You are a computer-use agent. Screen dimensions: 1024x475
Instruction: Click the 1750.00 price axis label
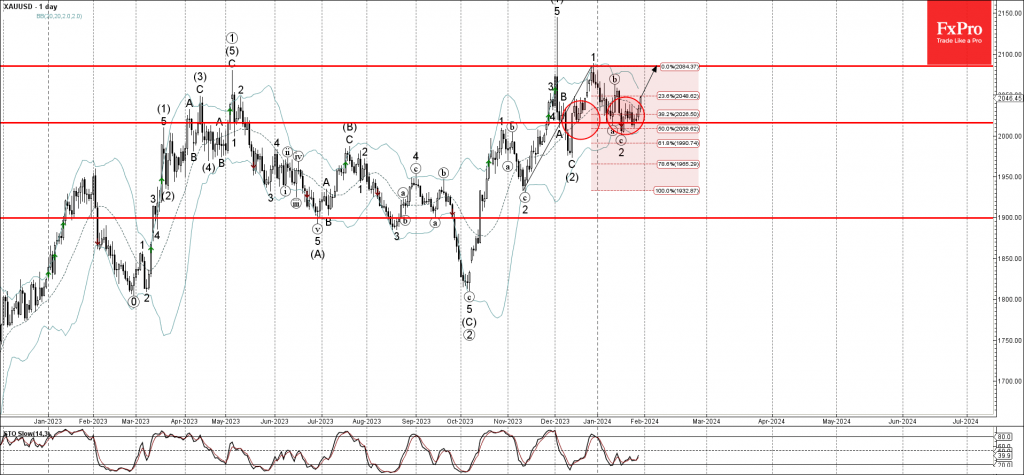[1010, 340]
